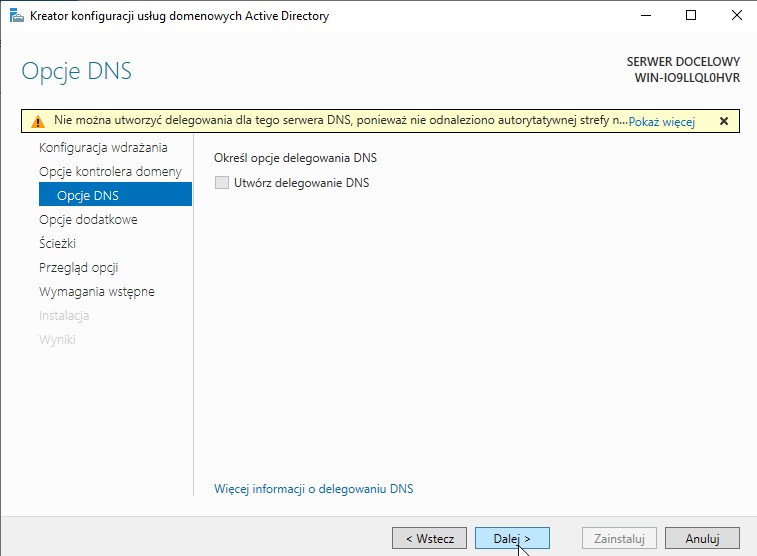The width and height of the screenshot is (757, 556).
Task: Click the yellow warning triangle icon
Action: click(x=37, y=121)
